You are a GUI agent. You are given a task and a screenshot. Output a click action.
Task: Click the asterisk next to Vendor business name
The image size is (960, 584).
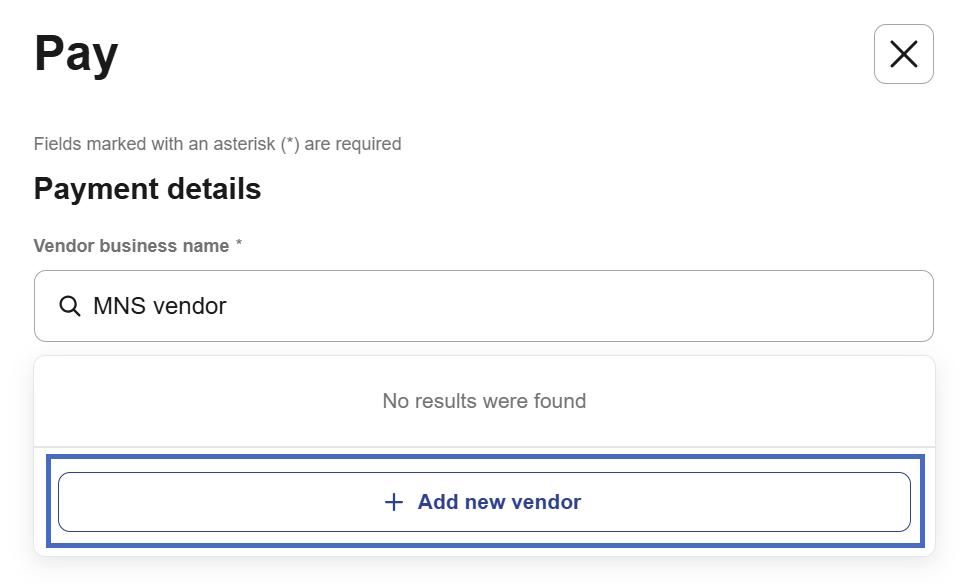pos(239,245)
